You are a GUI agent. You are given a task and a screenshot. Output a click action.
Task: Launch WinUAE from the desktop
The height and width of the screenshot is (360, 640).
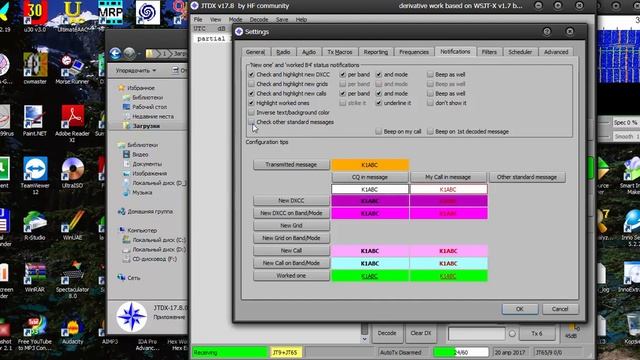(72, 224)
